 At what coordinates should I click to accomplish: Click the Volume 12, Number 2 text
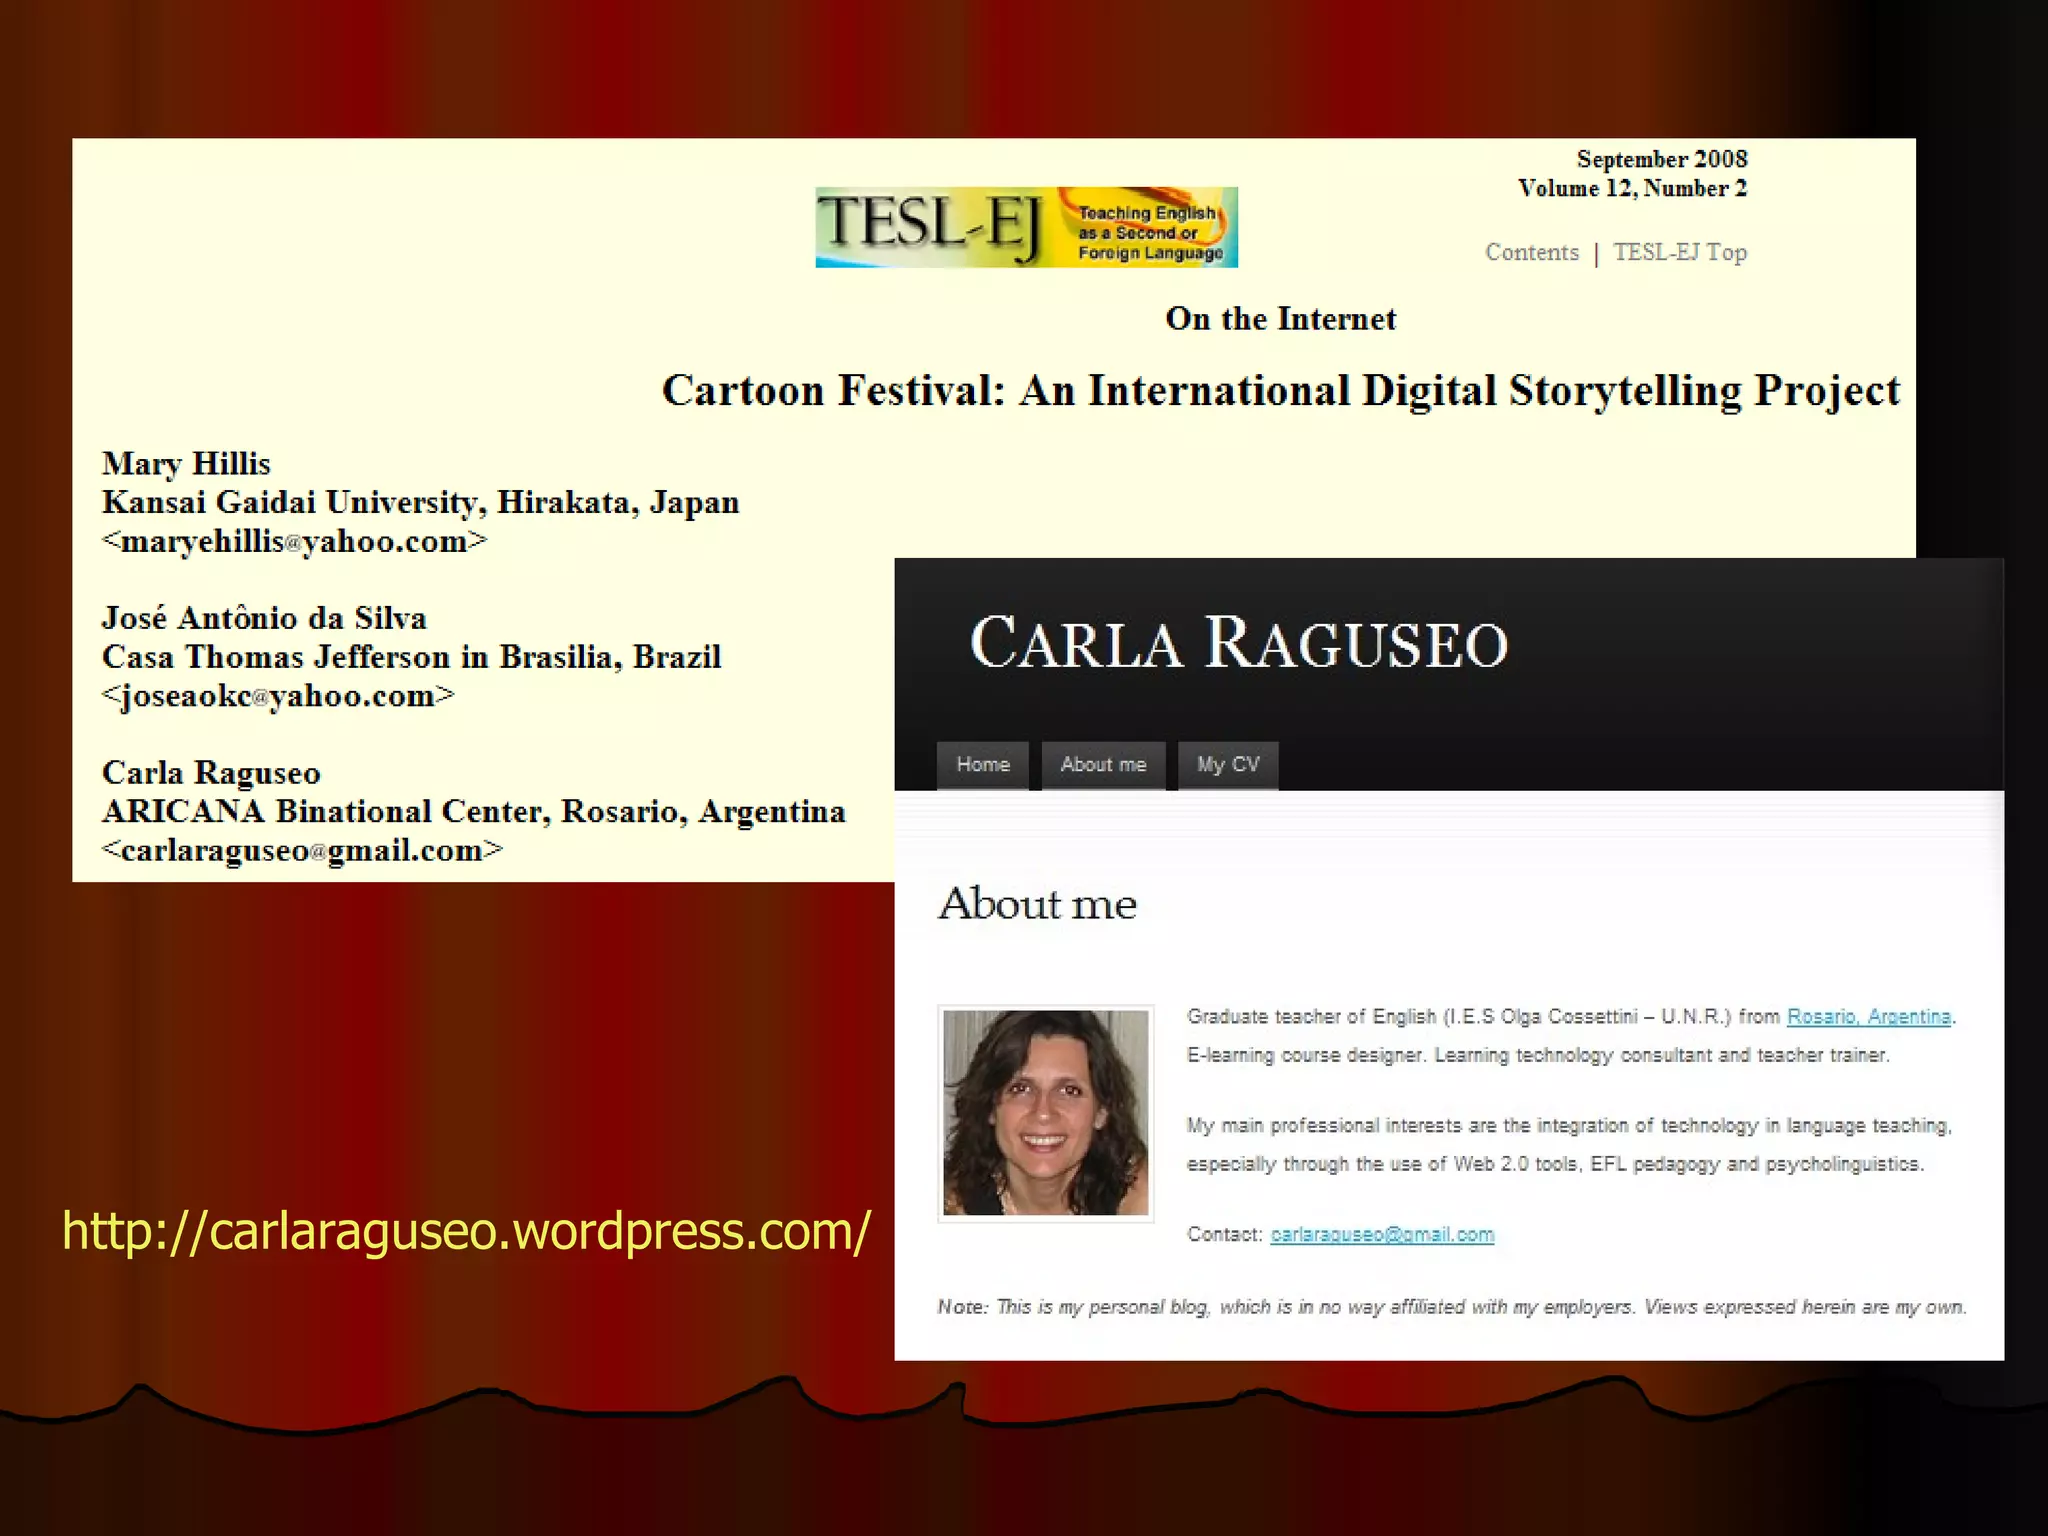point(1632,188)
